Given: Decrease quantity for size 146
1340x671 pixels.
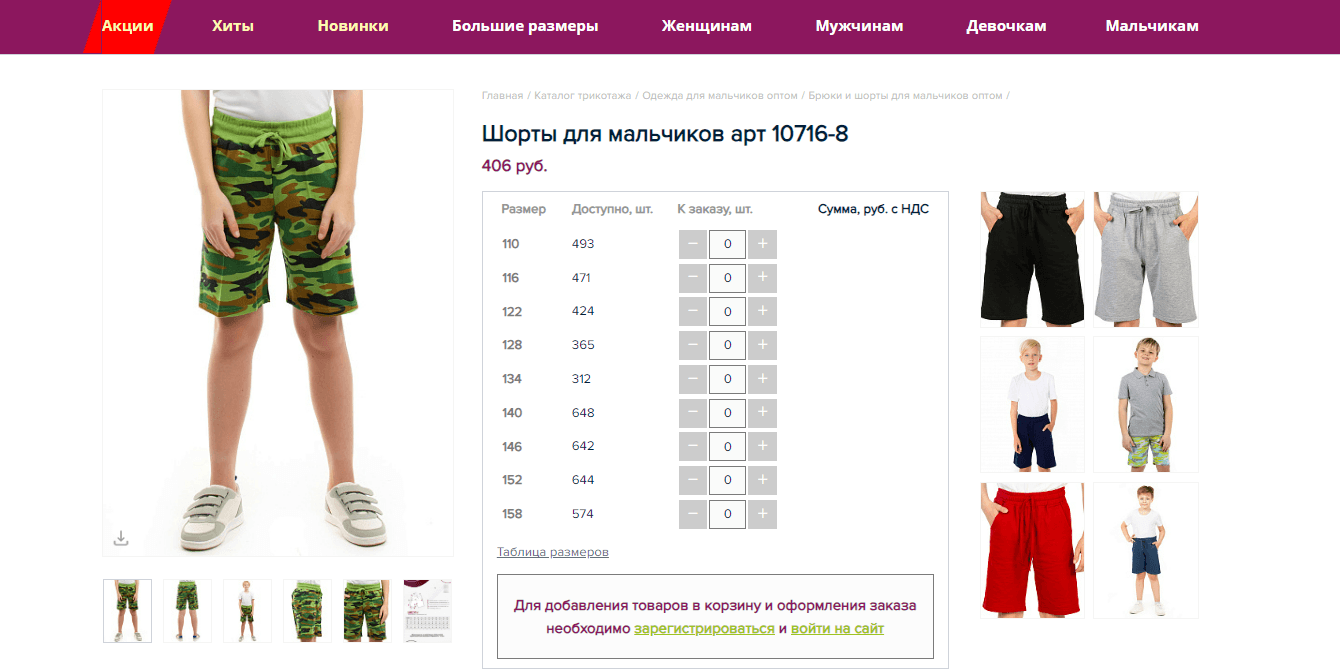Looking at the screenshot, I should [693, 446].
